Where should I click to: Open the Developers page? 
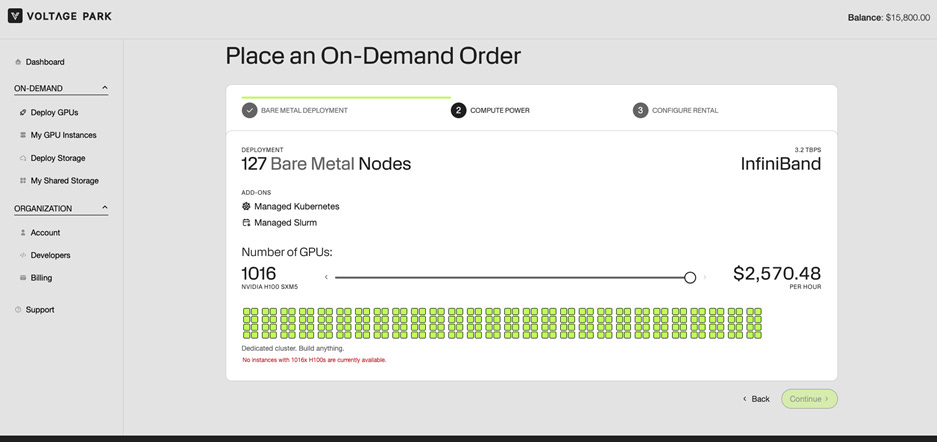(x=50, y=255)
